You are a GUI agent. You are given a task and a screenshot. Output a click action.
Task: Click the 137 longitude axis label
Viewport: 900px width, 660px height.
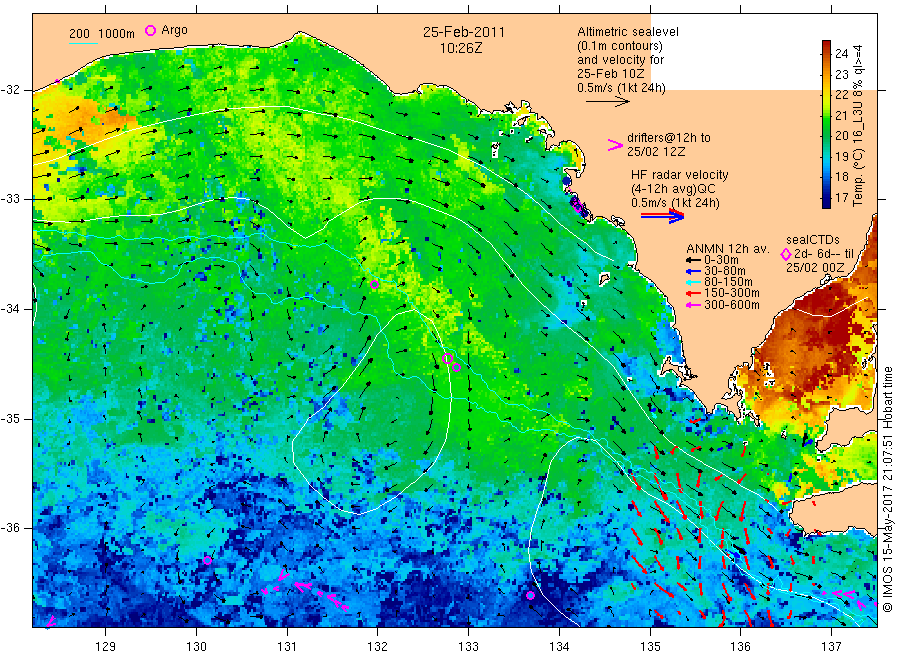pos(831,647)
